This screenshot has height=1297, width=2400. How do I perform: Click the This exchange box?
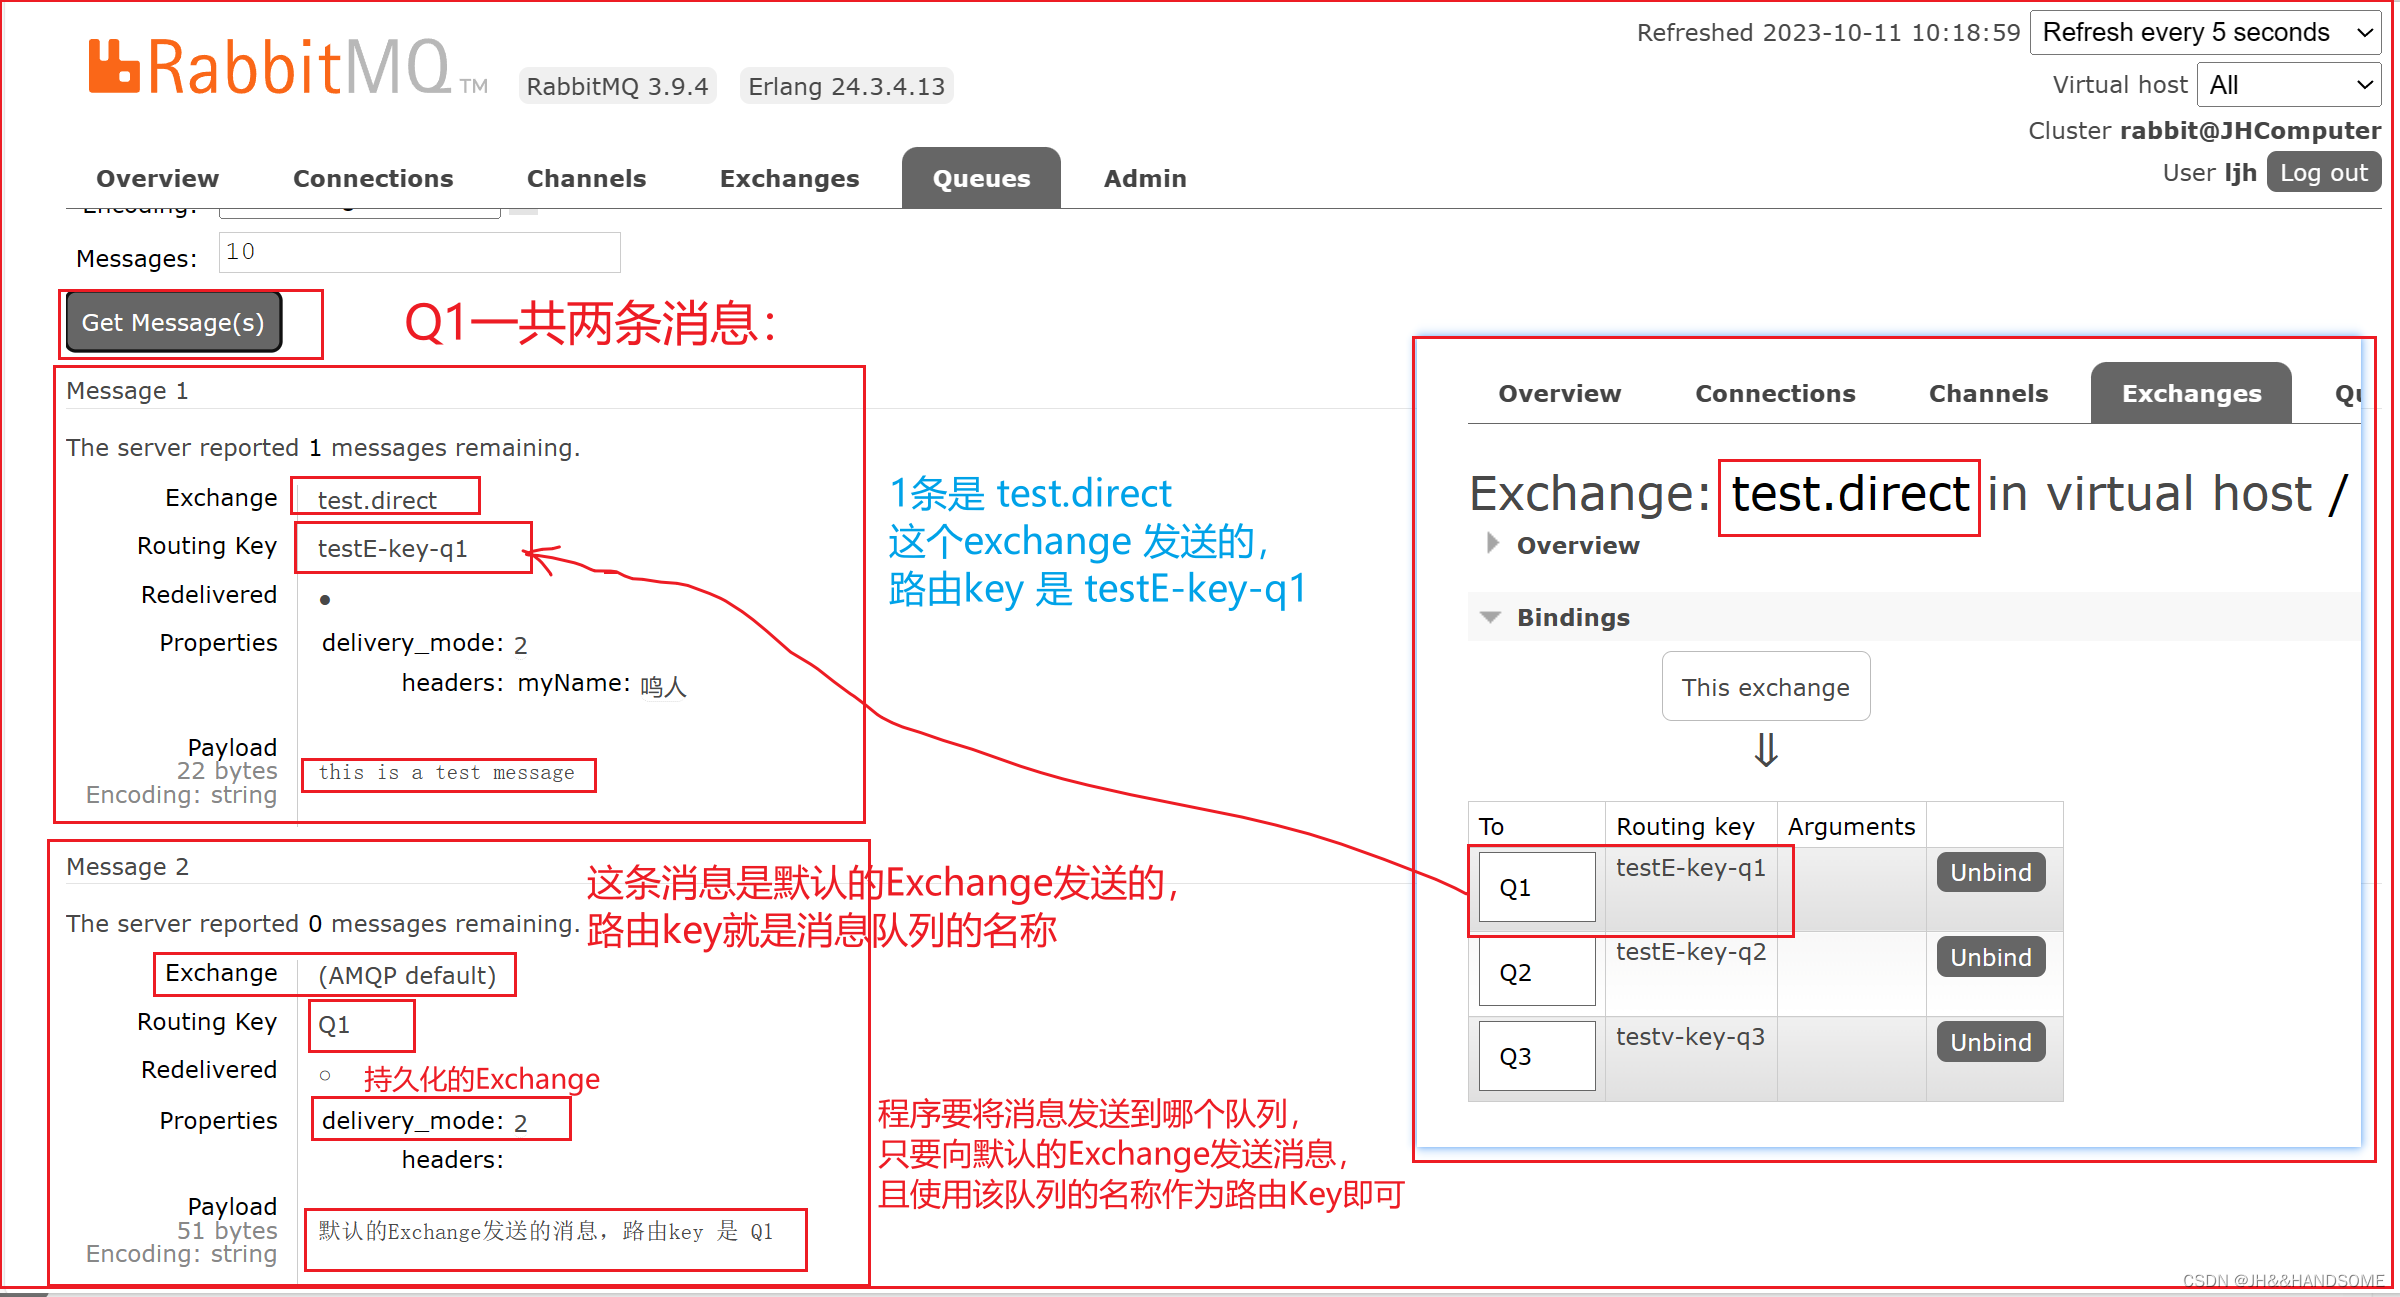tap(1765, 687)
